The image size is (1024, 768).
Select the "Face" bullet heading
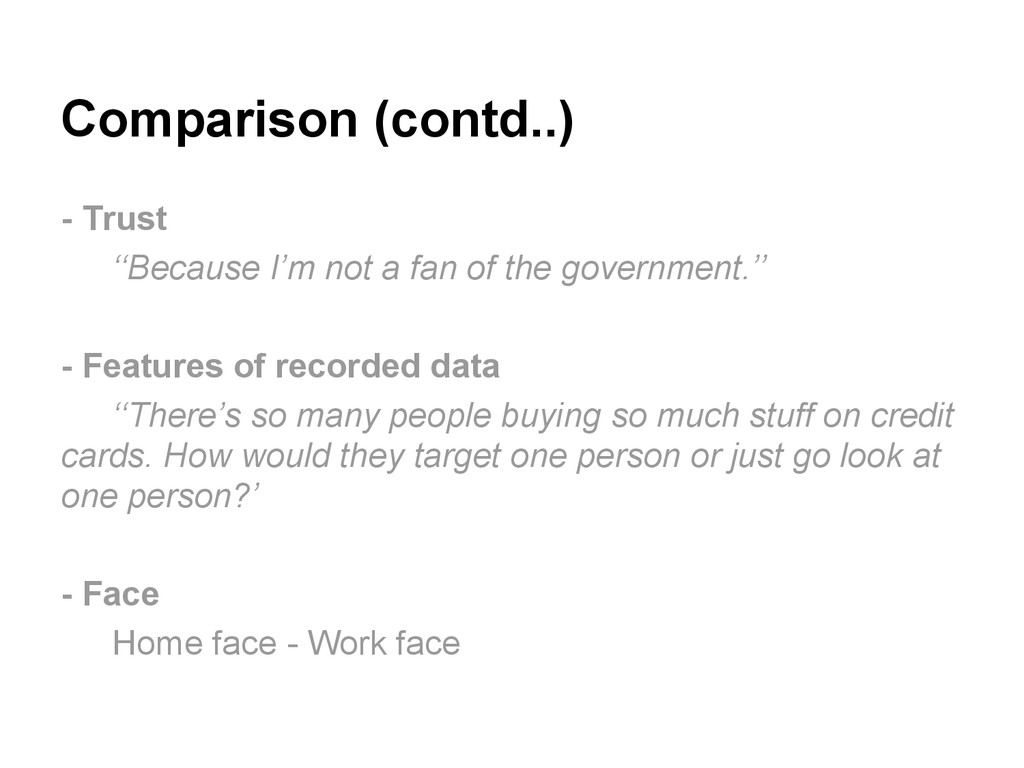tap(120, 594)
